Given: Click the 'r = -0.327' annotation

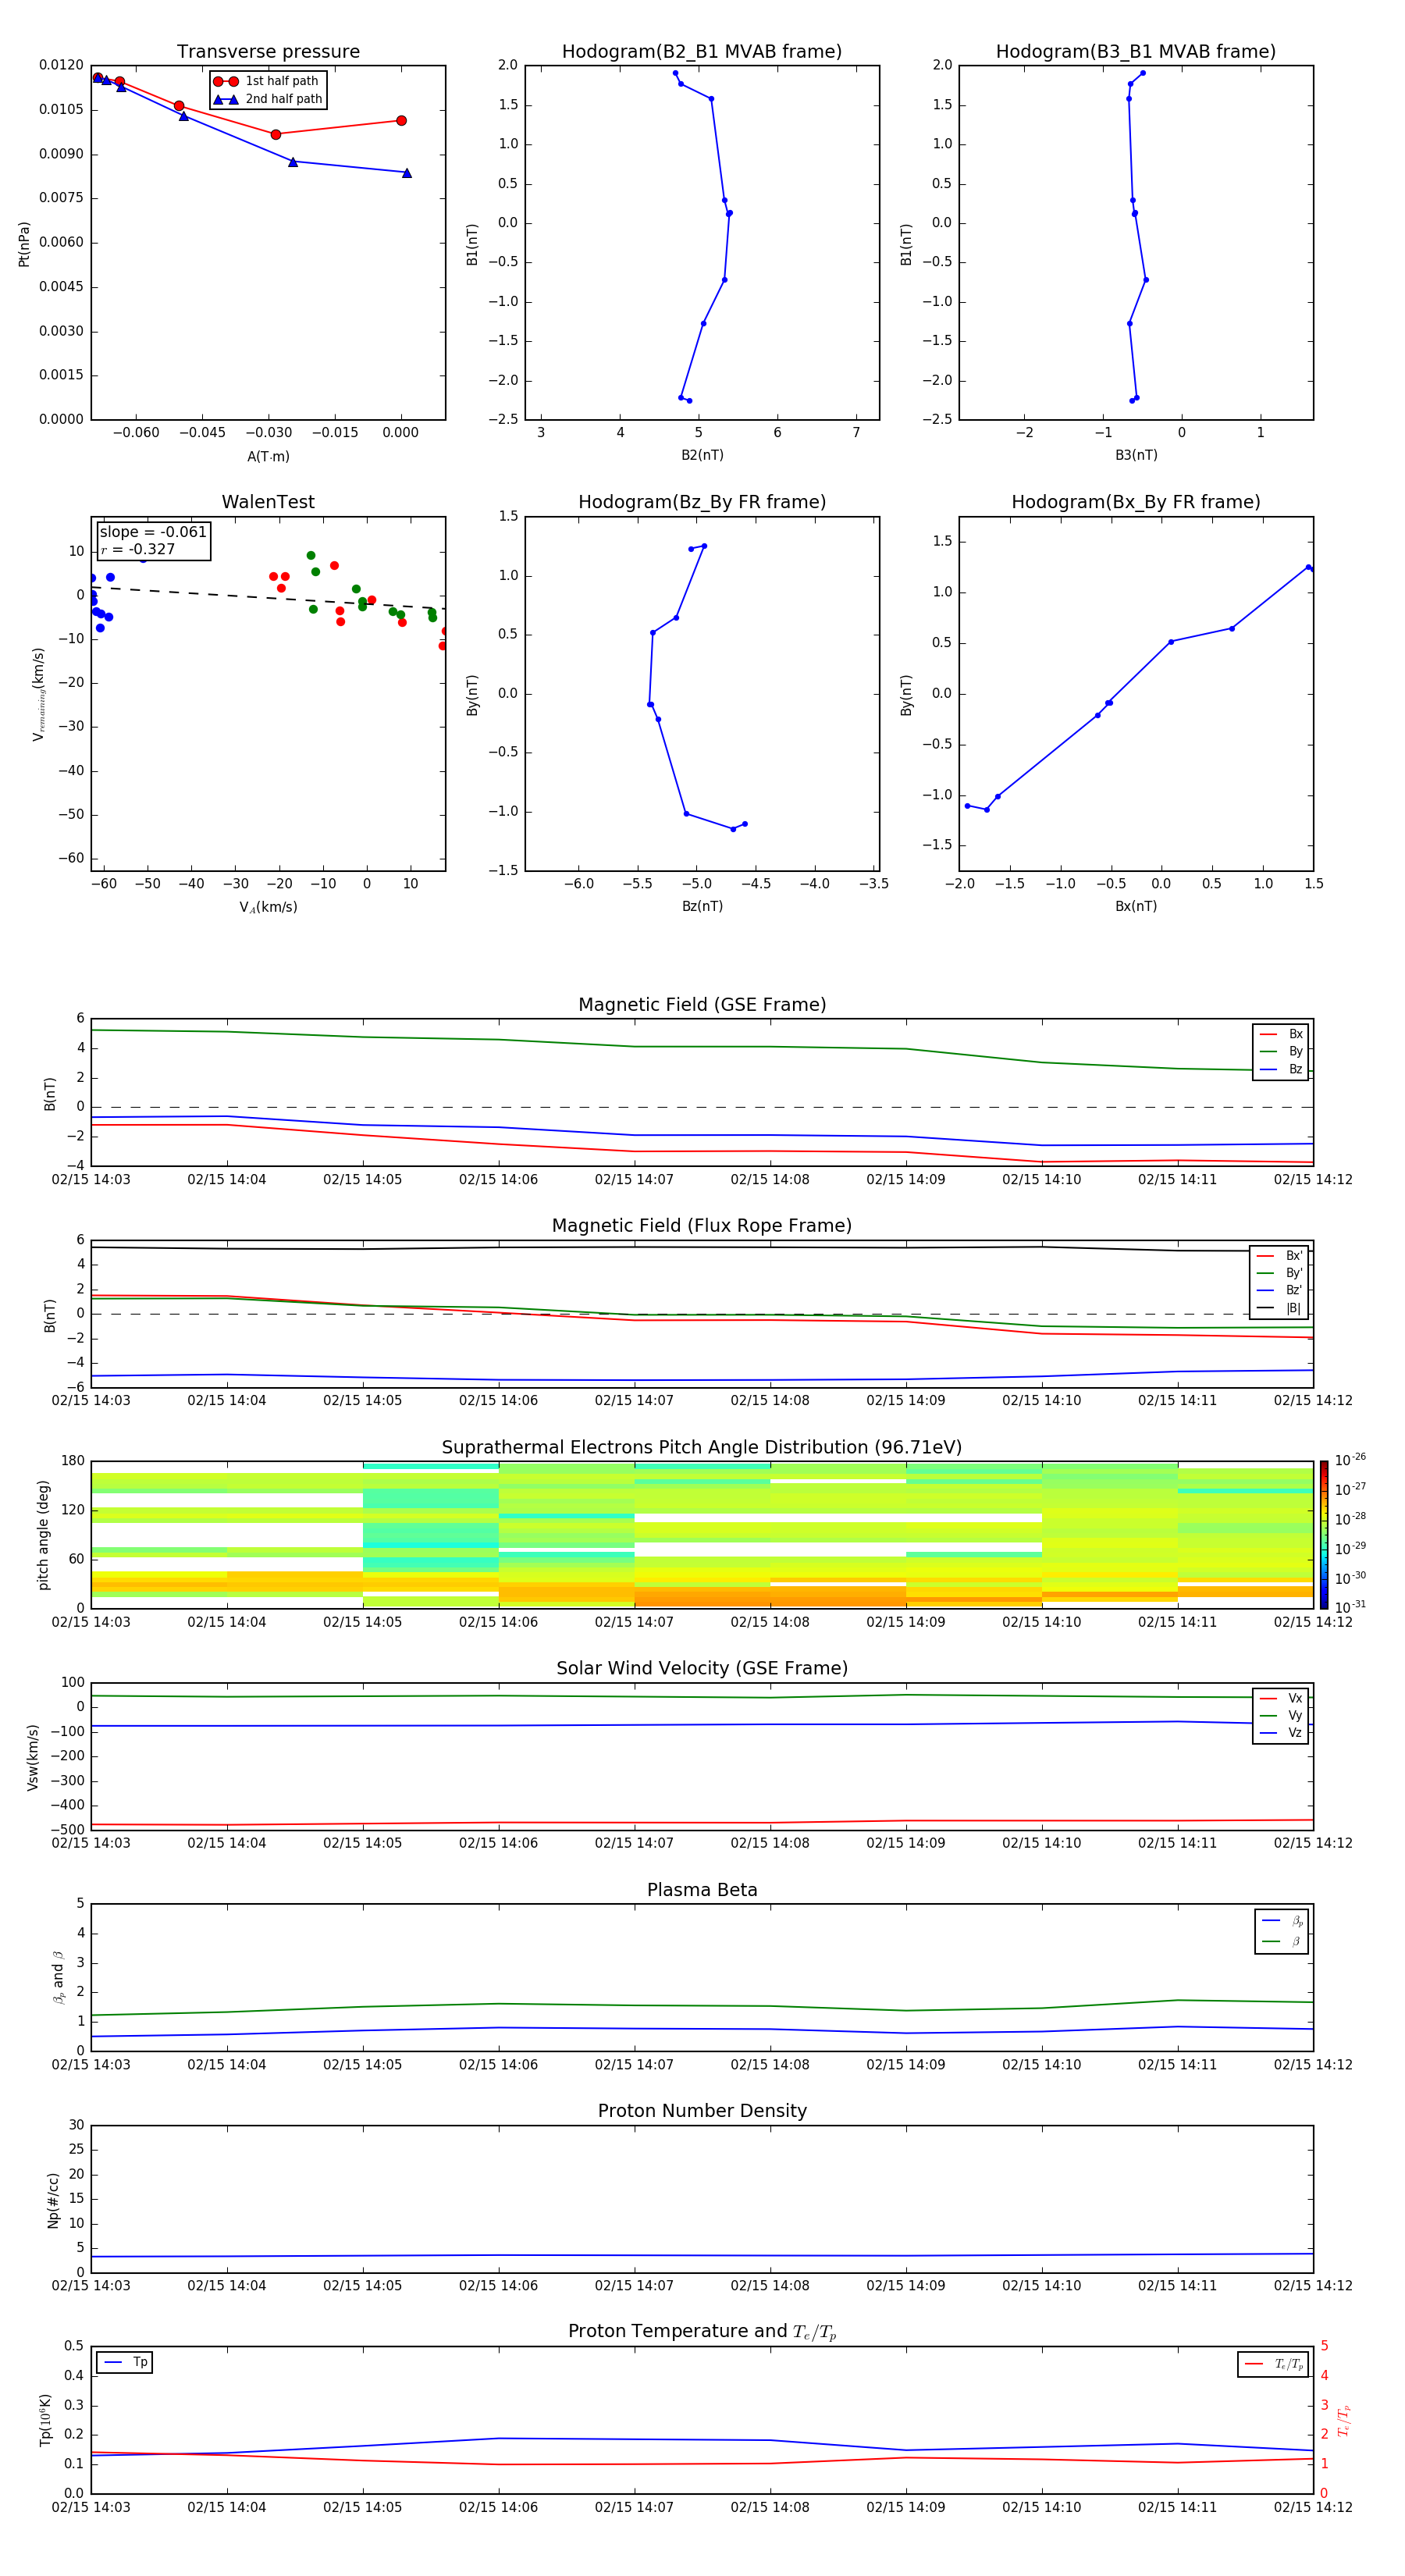Looking at the screenshot, I should [x=138, y=549].
